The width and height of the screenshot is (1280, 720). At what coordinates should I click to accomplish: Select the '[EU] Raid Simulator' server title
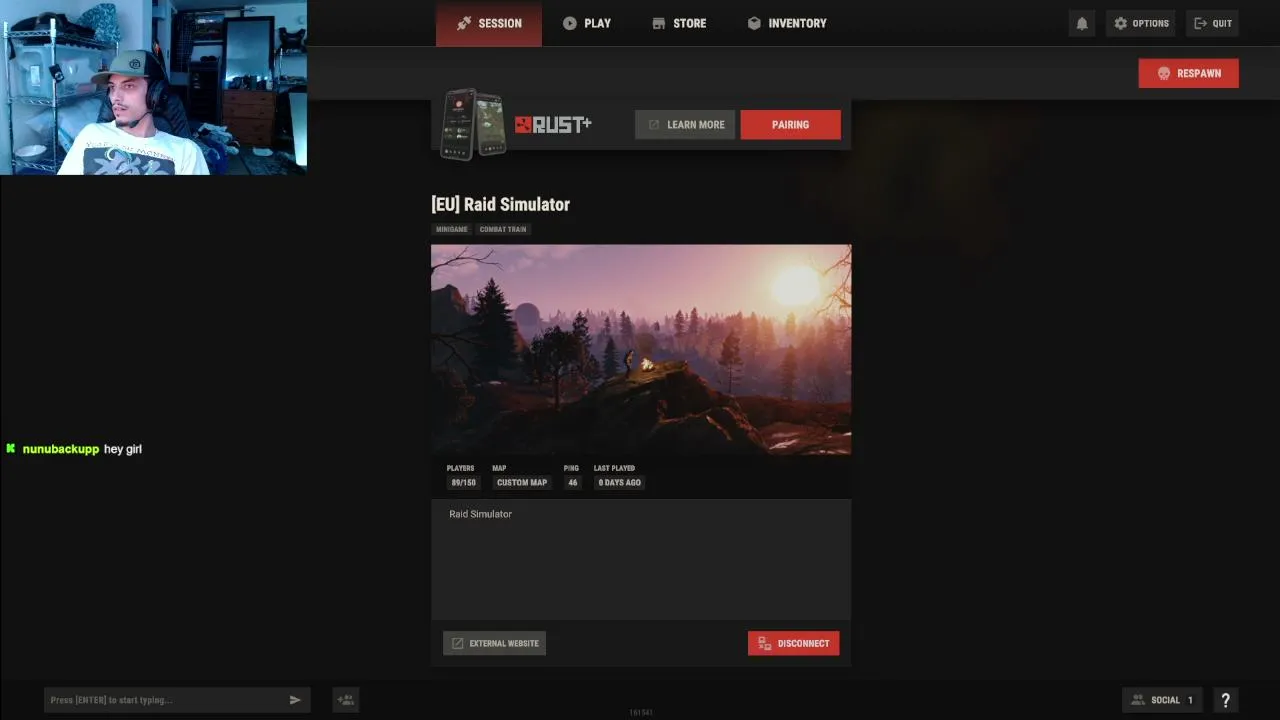(500, 204)
